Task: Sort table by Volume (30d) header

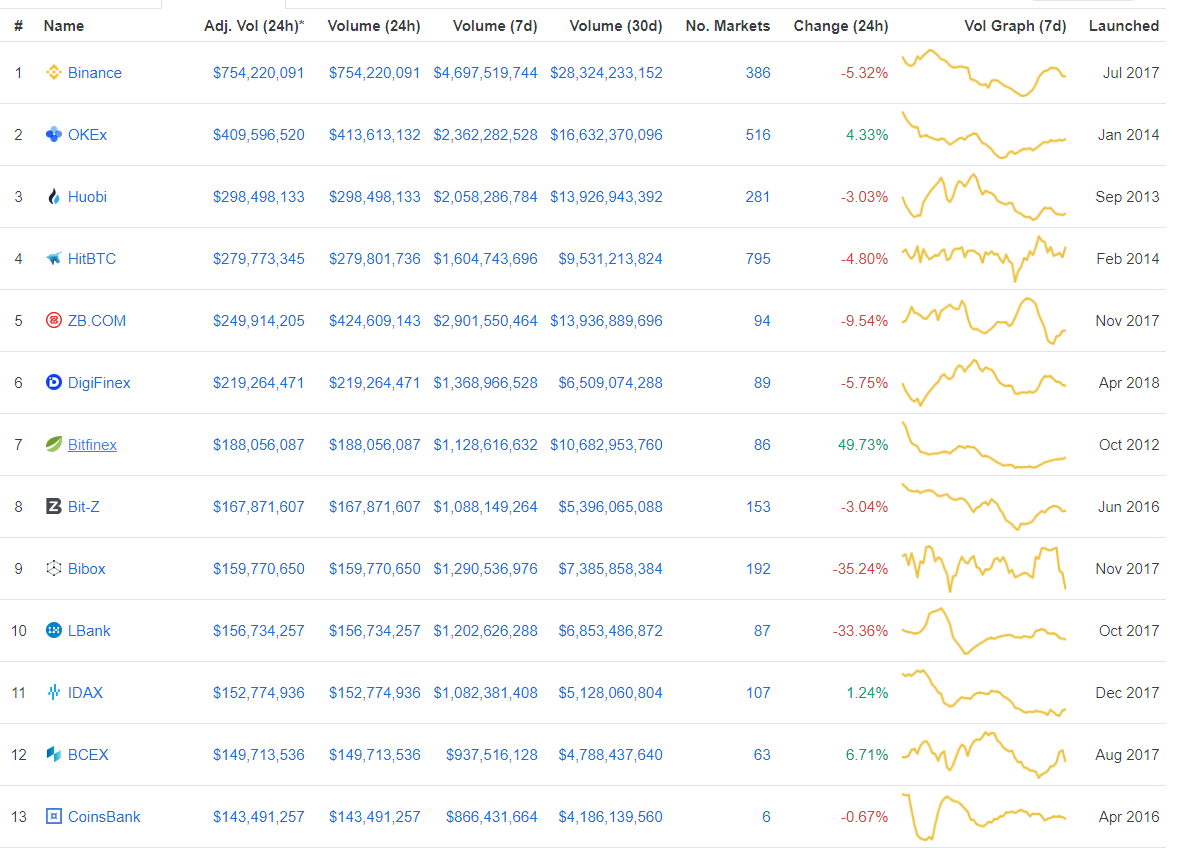Action: click(616, 26)
